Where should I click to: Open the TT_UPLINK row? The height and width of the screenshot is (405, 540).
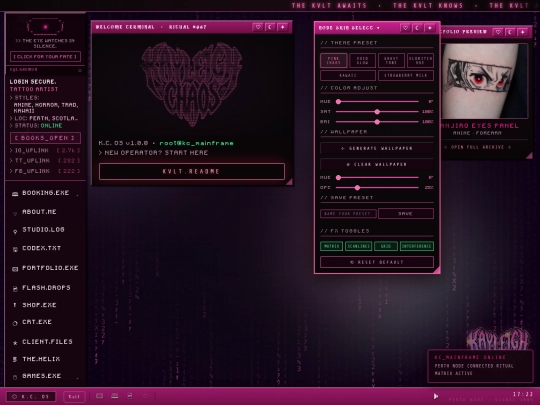45,161
